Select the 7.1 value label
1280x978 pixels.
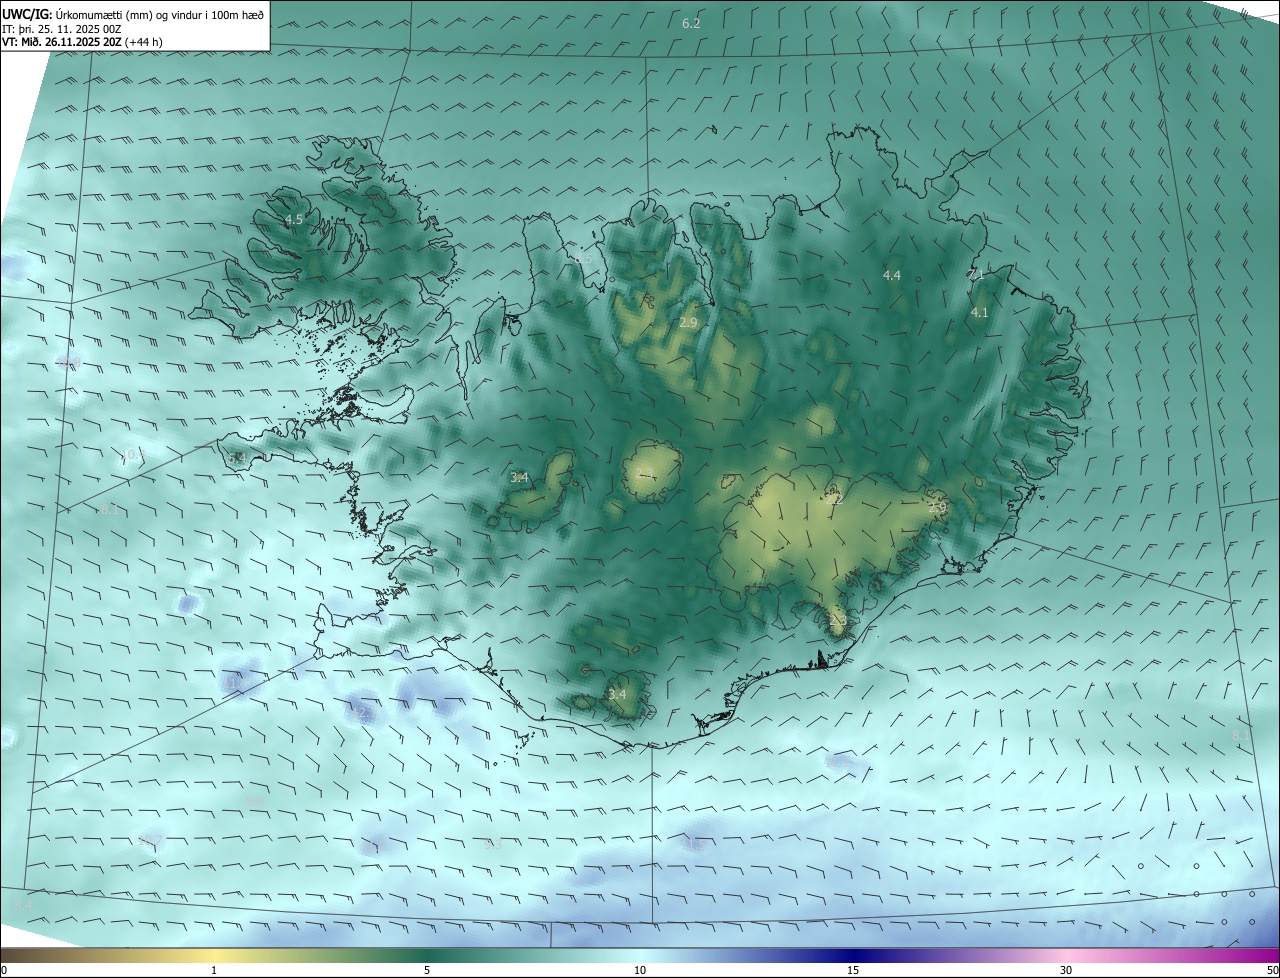(977, 274)
